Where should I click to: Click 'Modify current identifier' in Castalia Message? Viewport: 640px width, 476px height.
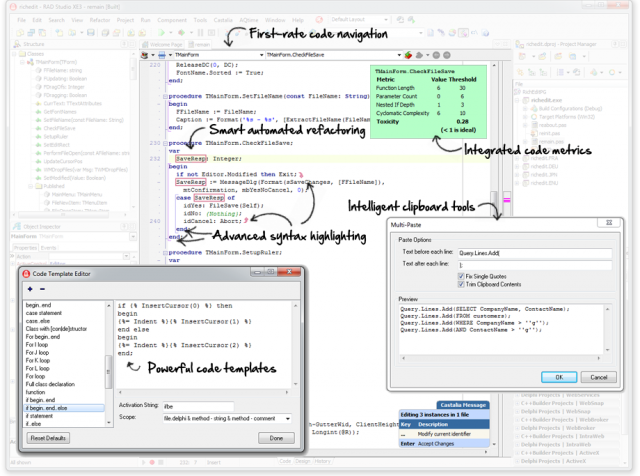(444, 434)
